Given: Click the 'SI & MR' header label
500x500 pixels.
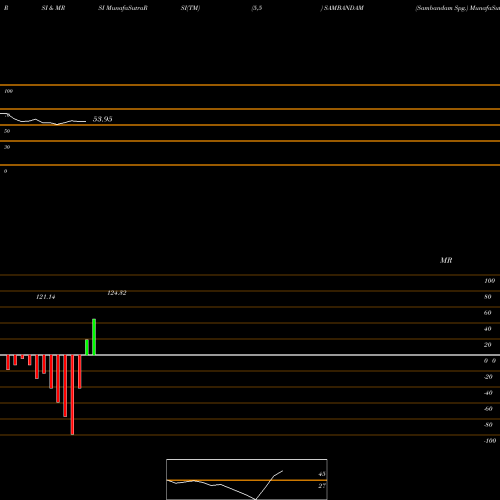Looking at the screenshot, I should tap(53, 8).
